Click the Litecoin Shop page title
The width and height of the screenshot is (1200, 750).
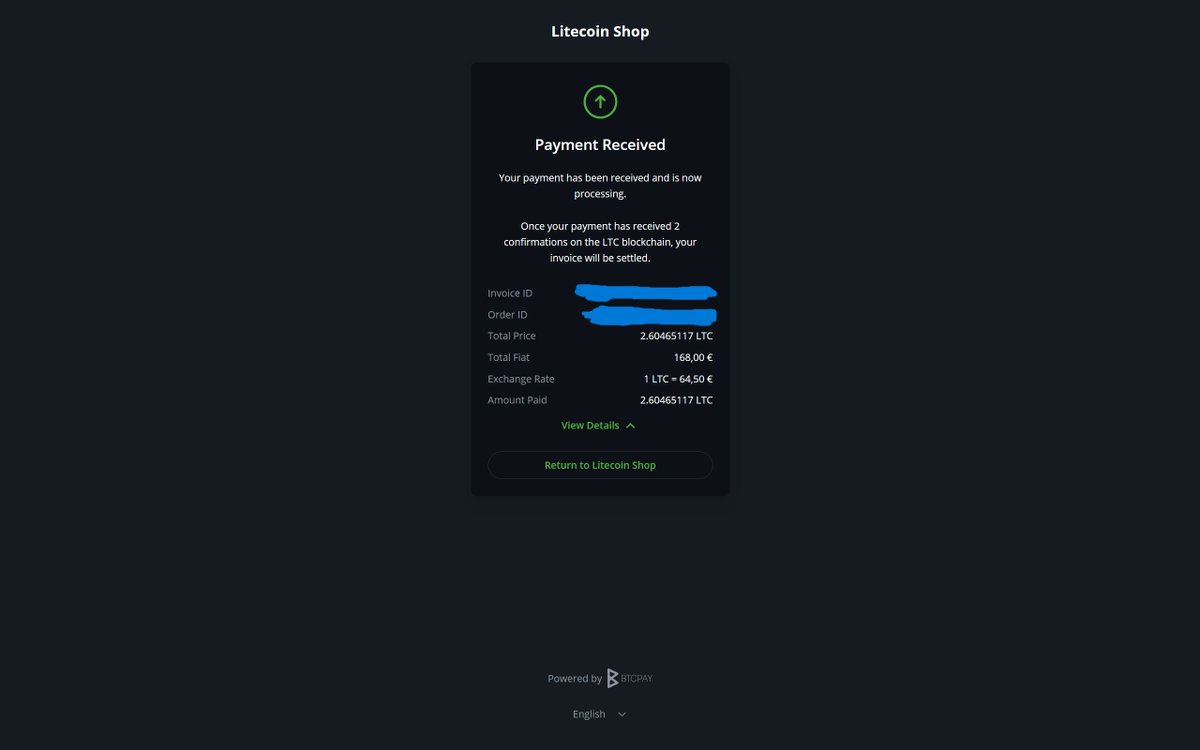point(600,31)
